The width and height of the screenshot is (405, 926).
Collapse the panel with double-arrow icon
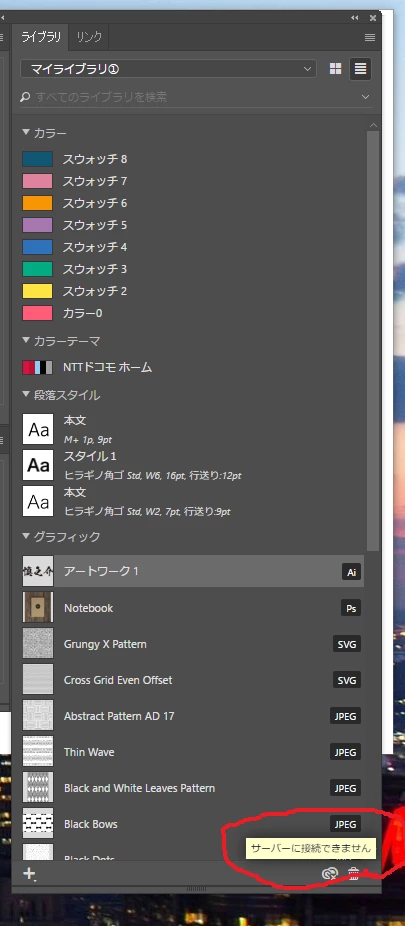click(355, 18)
